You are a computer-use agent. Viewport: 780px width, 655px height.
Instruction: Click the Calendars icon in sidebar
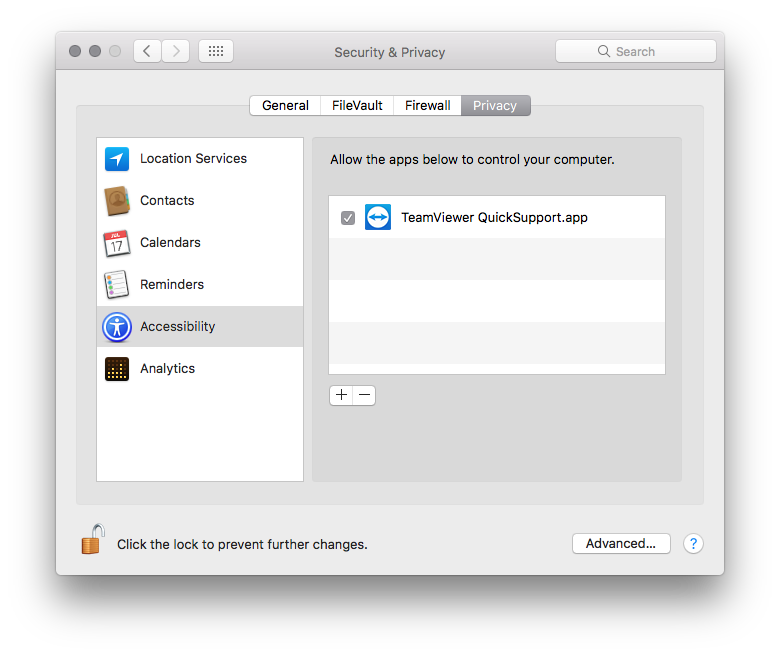(117, 243)
